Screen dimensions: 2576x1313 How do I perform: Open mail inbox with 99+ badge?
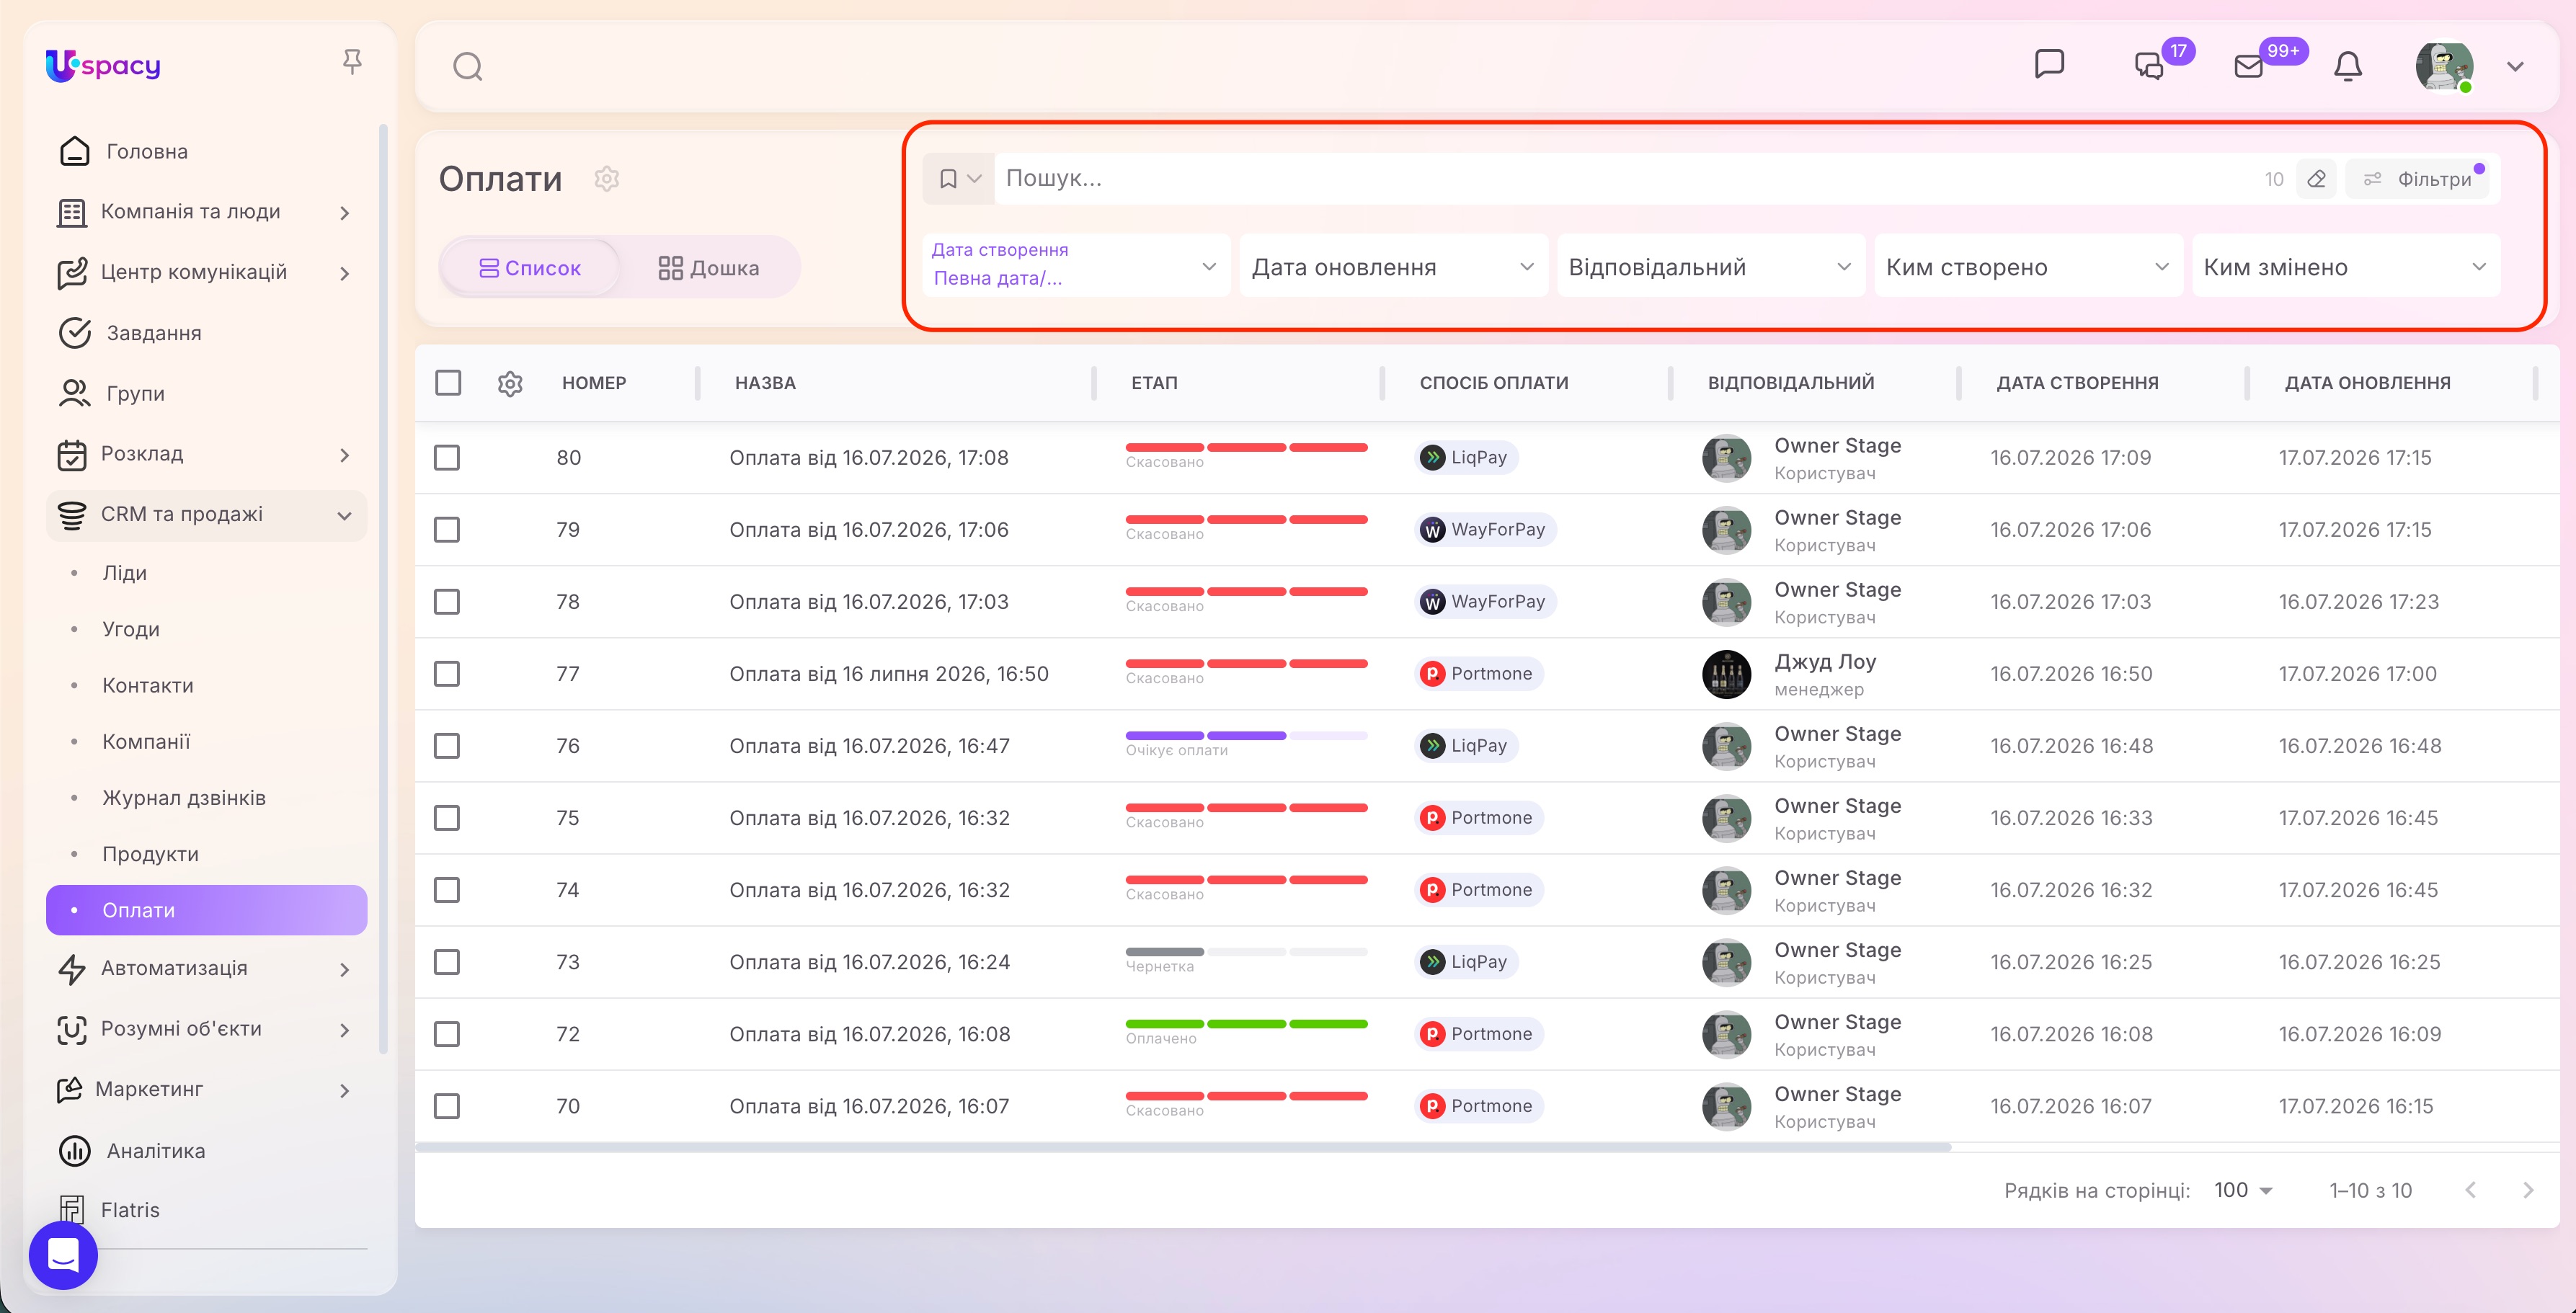(x=2249, y=67)
